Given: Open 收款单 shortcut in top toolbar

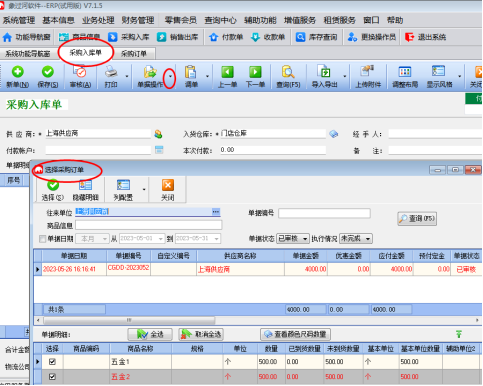Looking at the screenshot, I should [x=268, y=37].
